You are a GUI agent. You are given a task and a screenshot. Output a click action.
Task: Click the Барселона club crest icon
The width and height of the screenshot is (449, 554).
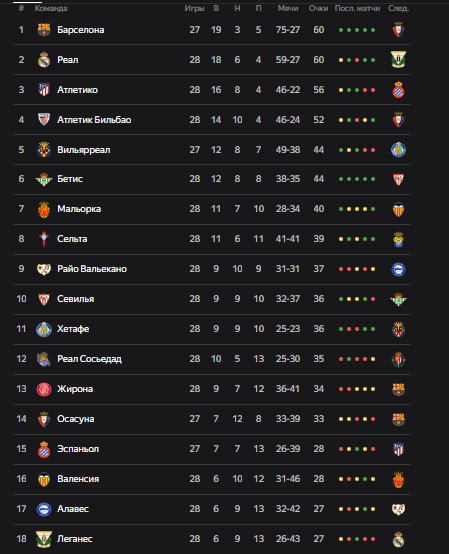(x=44, y=30)
